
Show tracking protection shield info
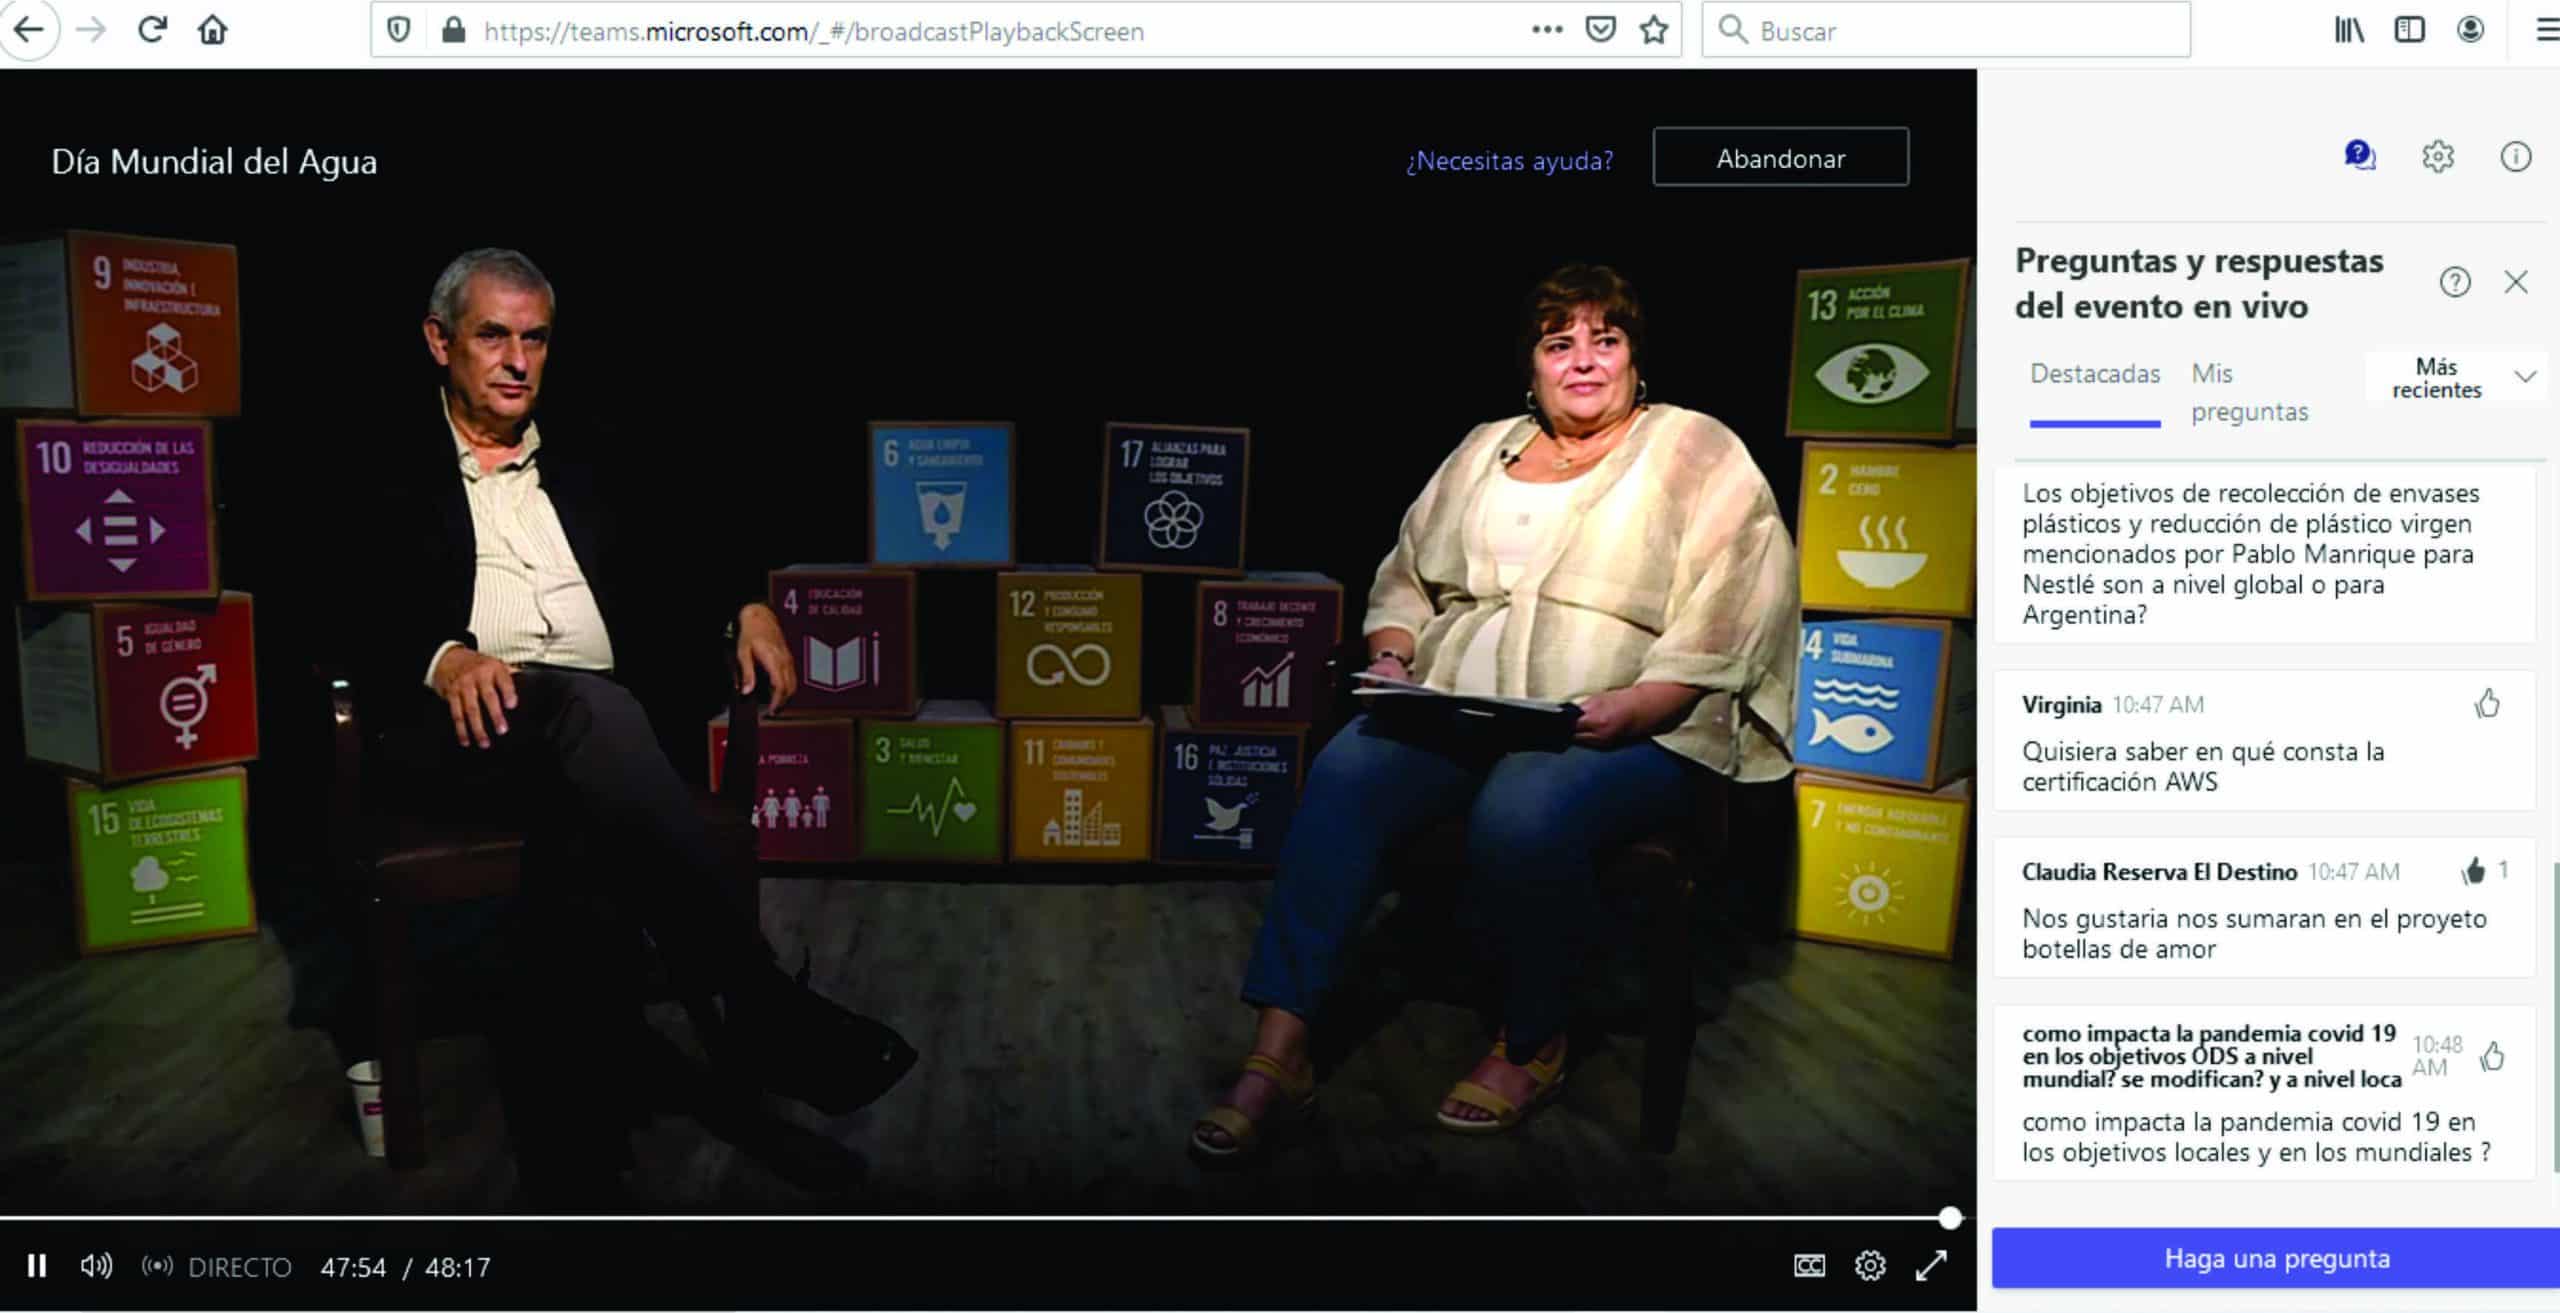(x=398, y=31)
